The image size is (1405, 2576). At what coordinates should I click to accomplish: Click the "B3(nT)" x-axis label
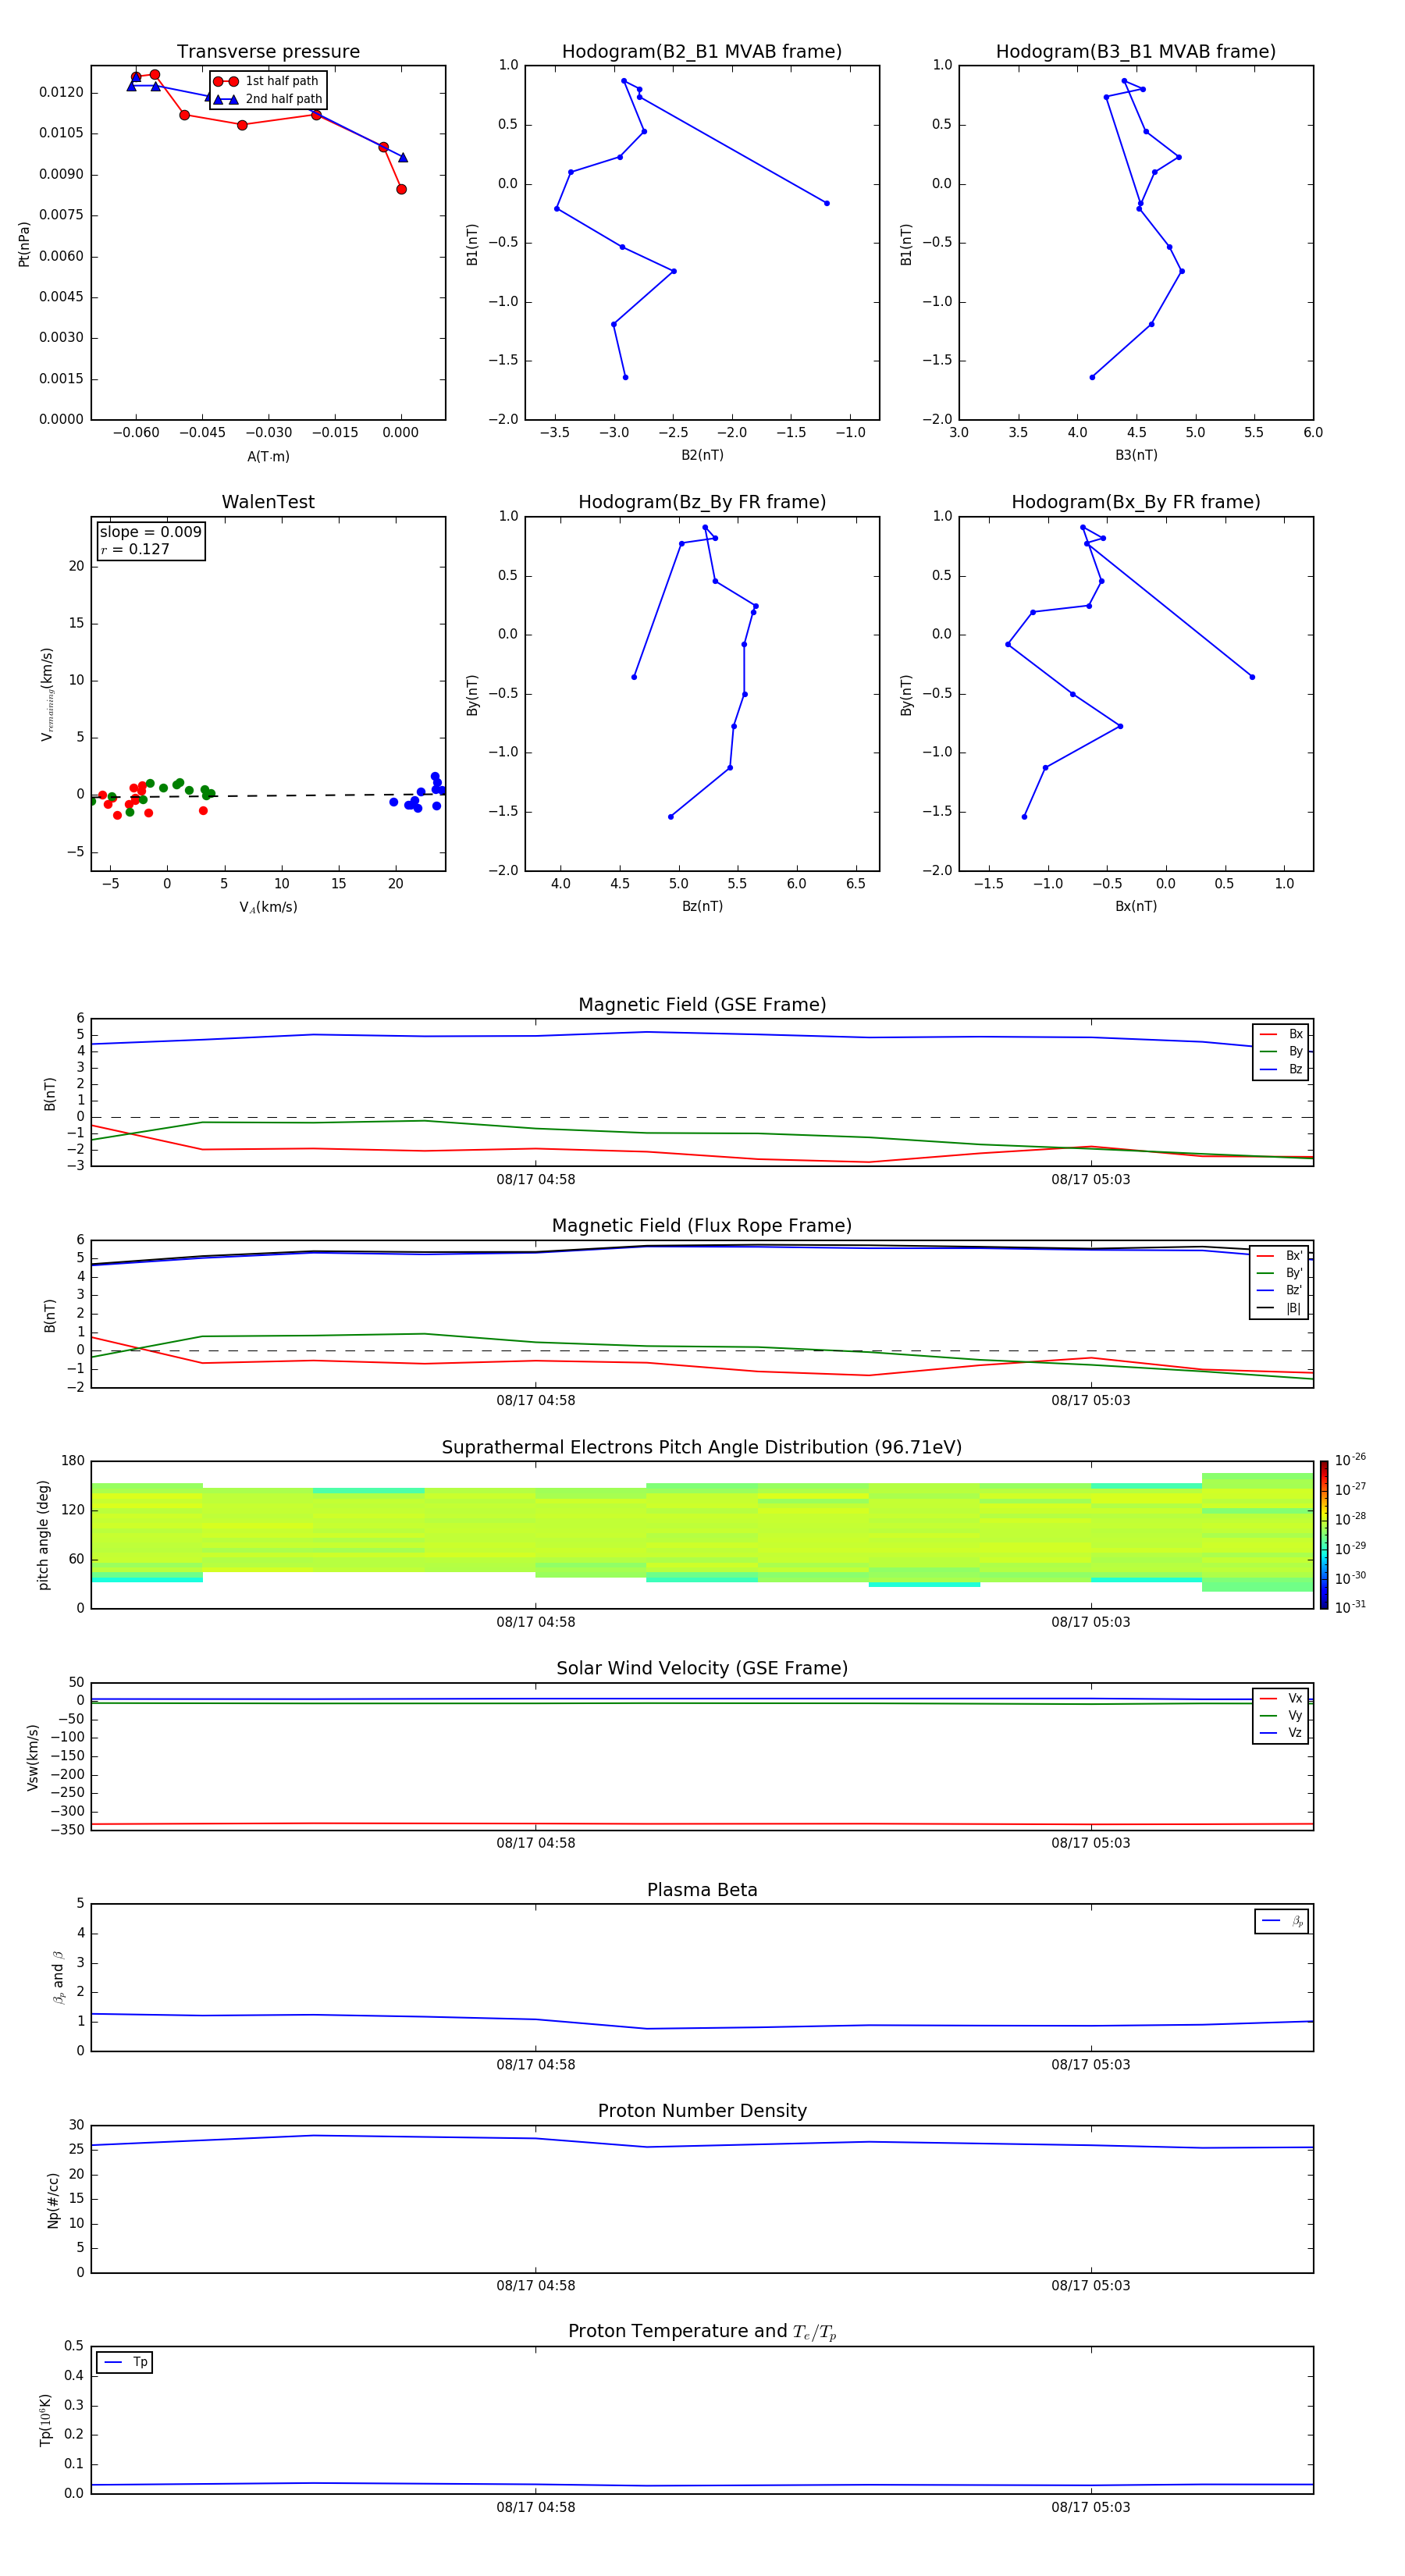coord(1136,455)
